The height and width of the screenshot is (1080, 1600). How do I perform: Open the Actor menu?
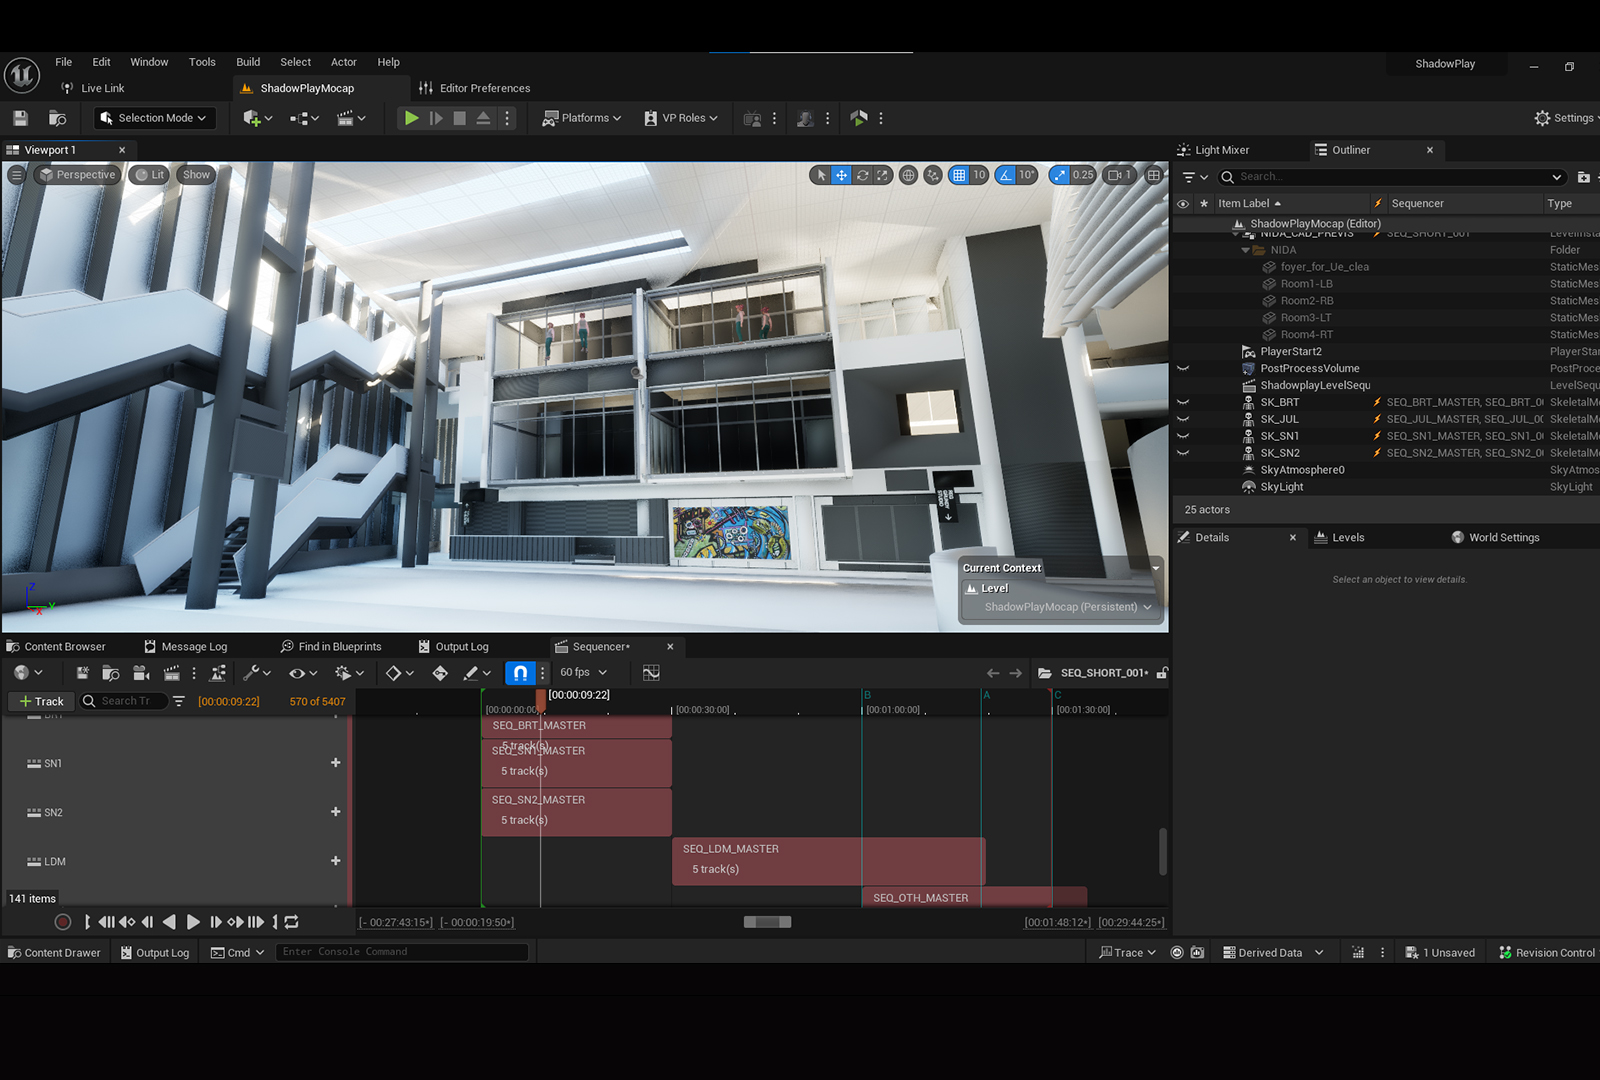344,62
